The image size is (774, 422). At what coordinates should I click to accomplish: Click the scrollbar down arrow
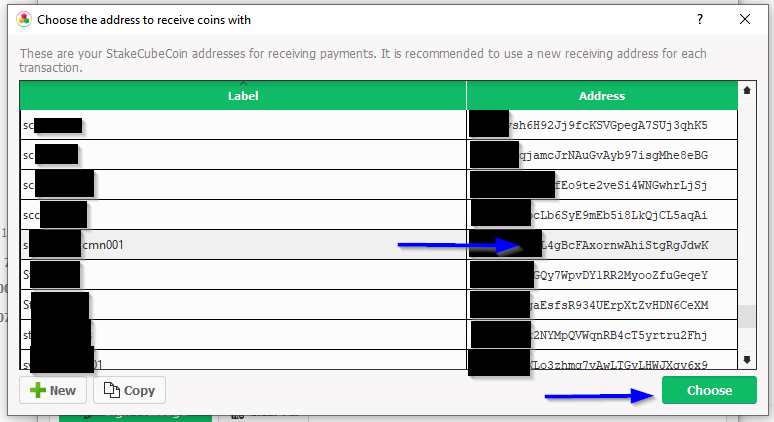(x=747, y=360)
